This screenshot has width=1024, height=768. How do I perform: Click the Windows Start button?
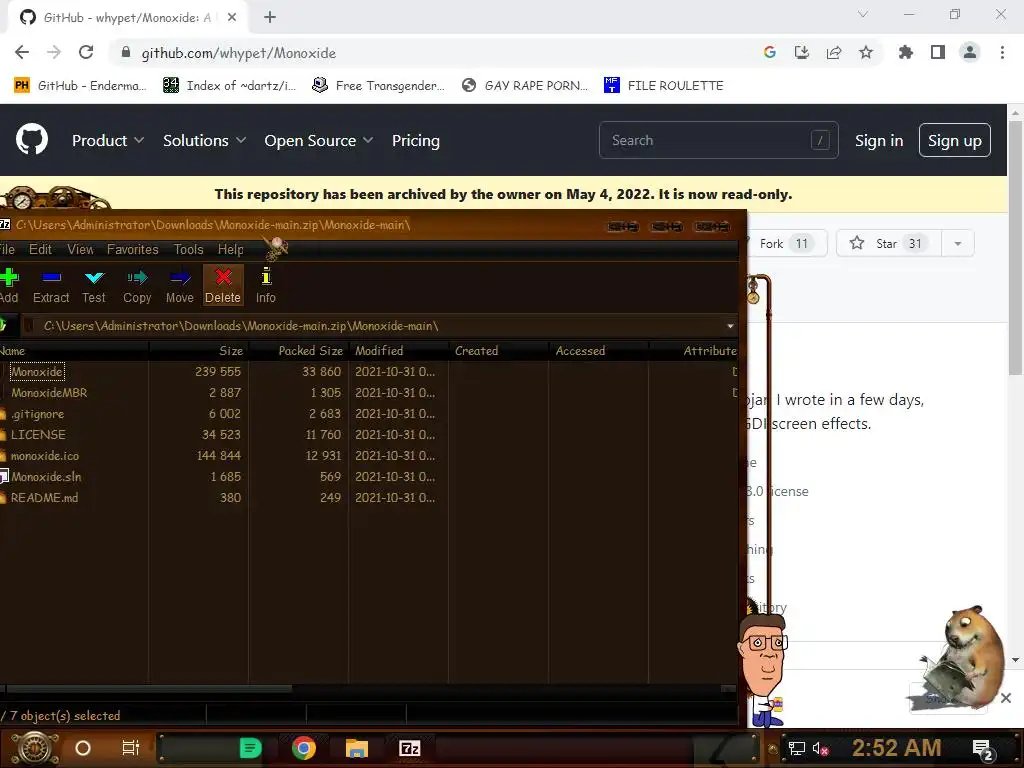34,748
